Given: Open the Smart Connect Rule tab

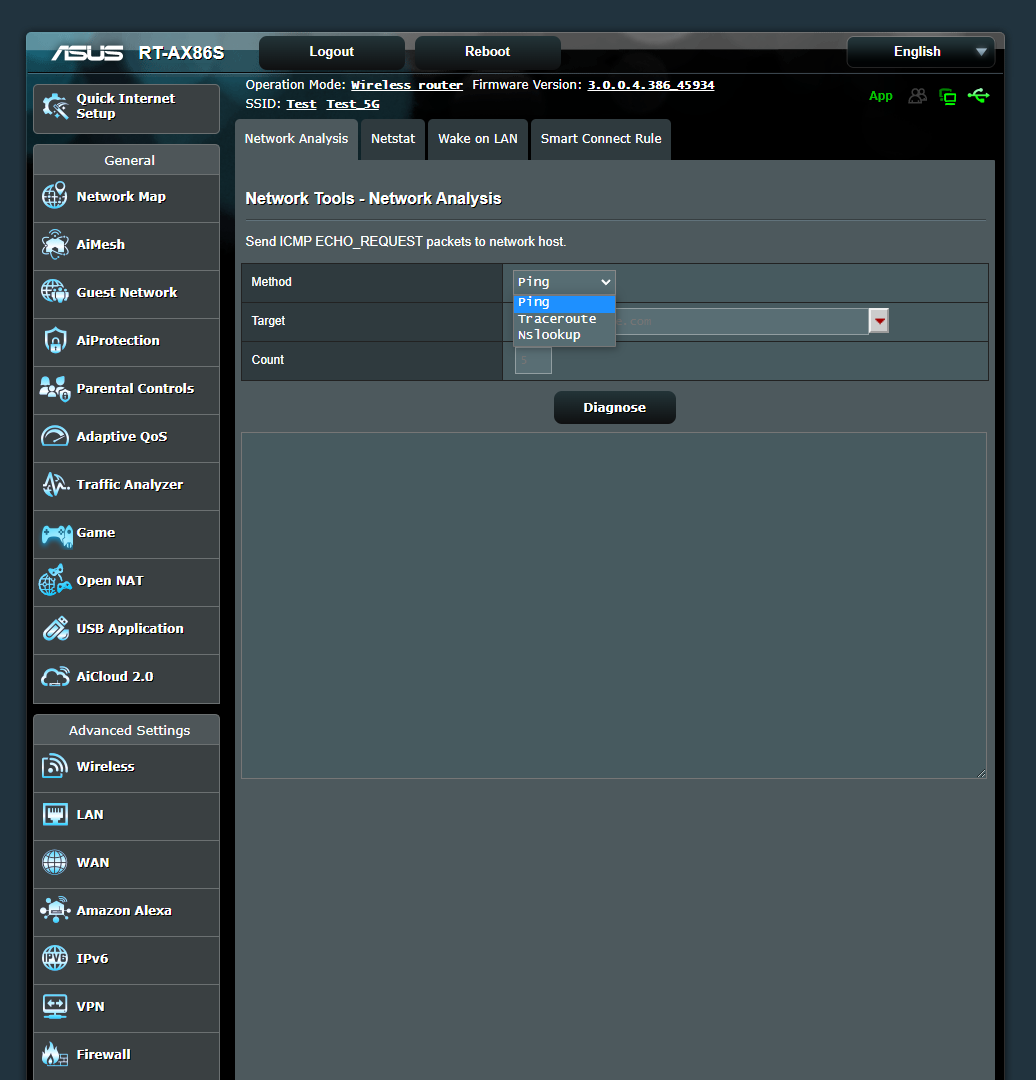Looking at the screenshot, I should [x=600, y=139].
